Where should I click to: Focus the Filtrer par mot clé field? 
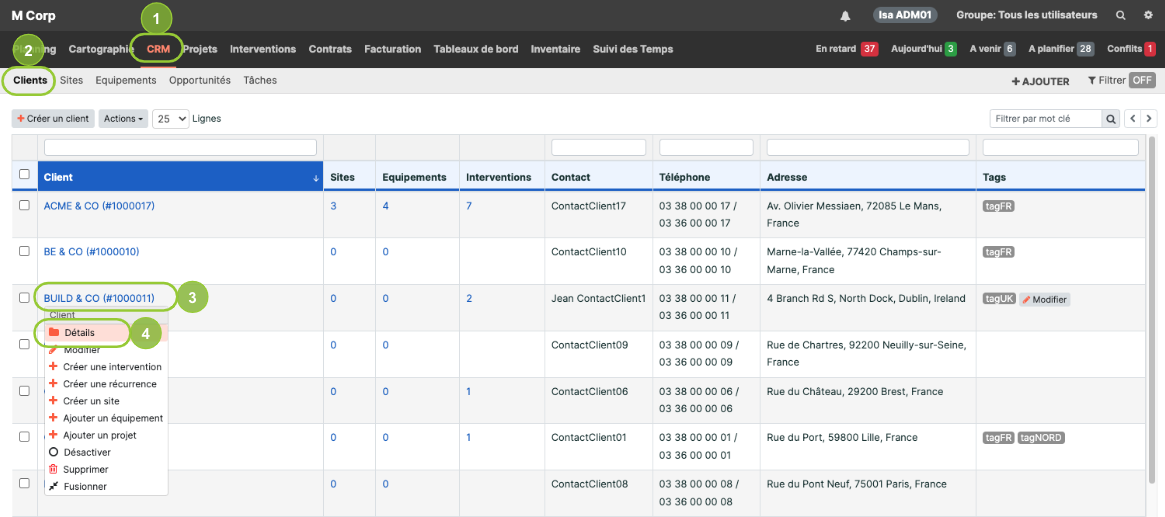tap(1045, 118)
